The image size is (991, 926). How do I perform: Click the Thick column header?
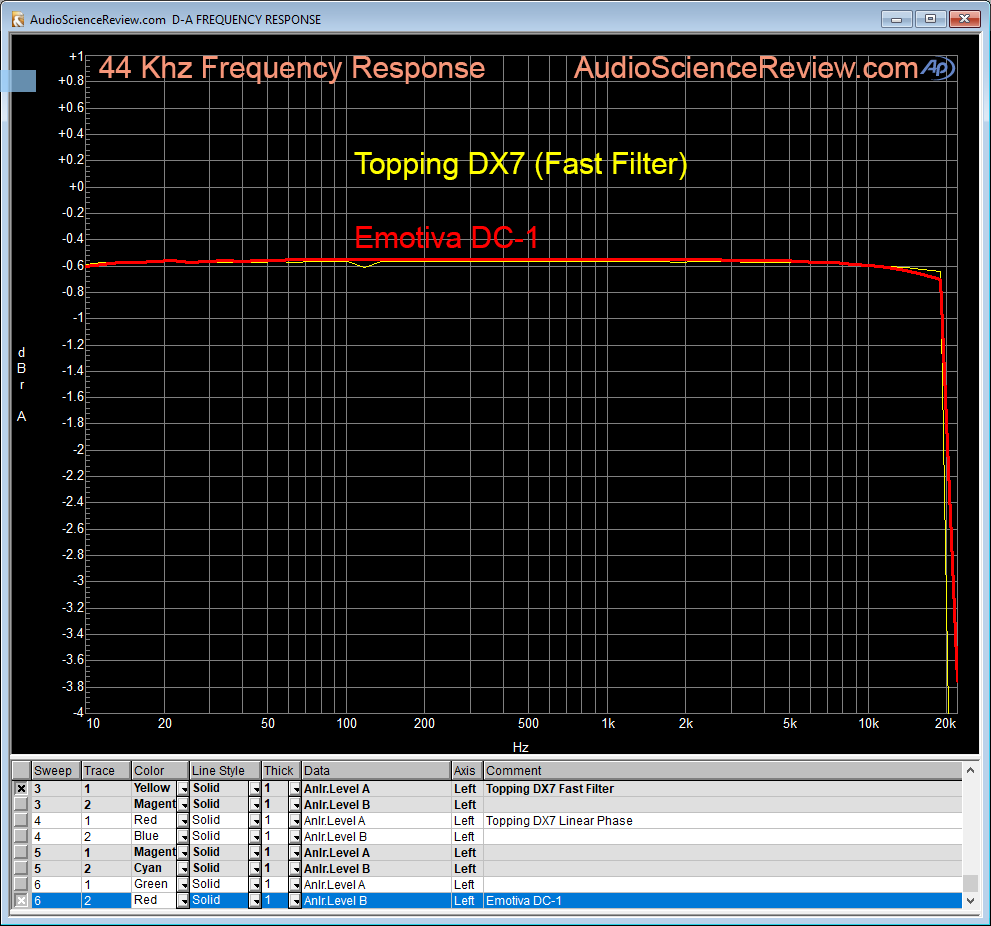[x=282, y=771]
